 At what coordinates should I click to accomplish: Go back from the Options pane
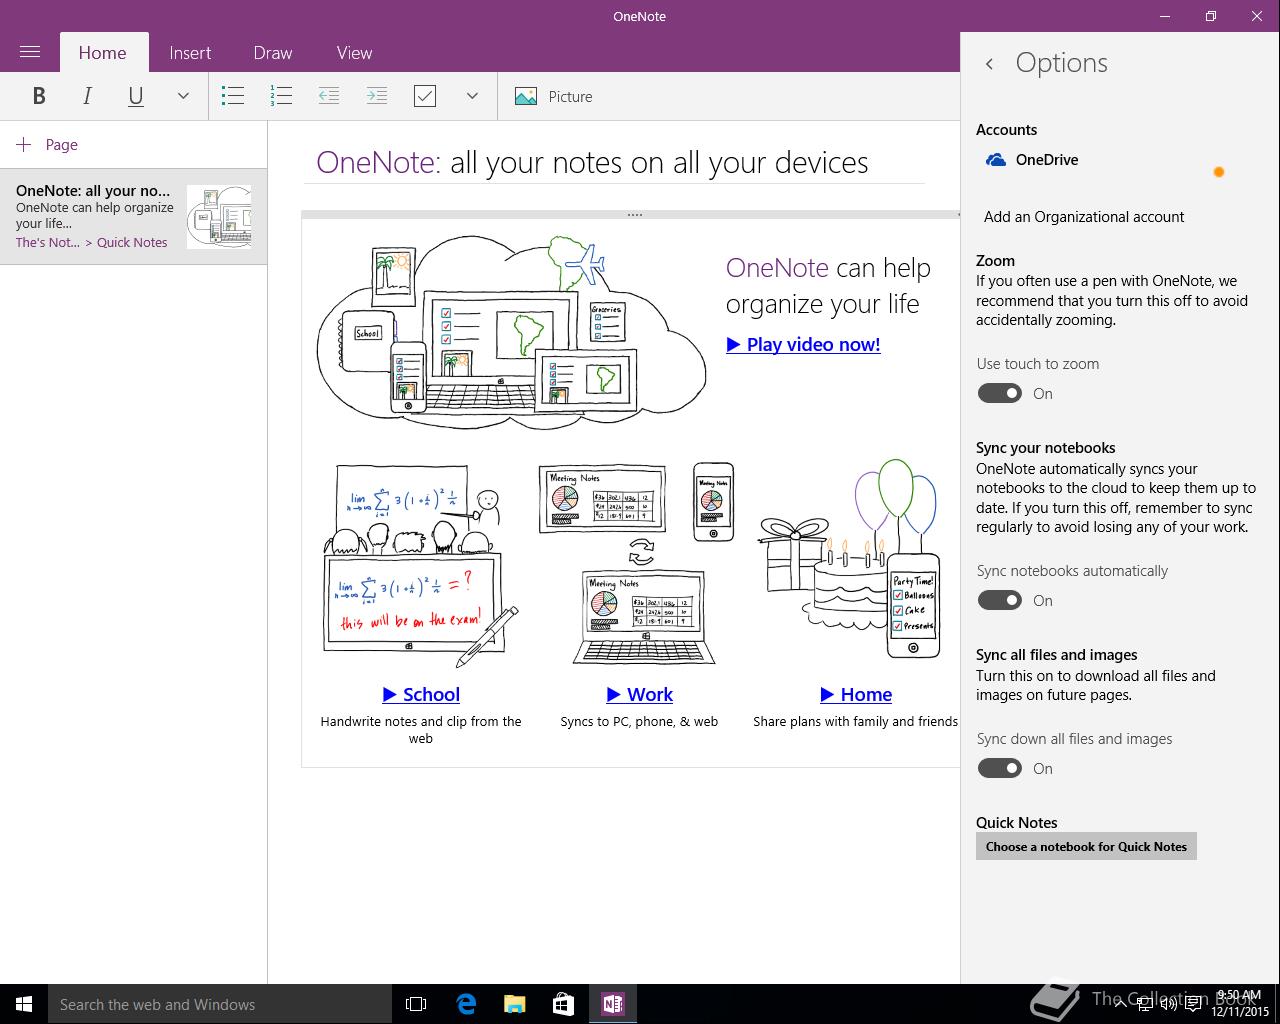coord(989,63)
